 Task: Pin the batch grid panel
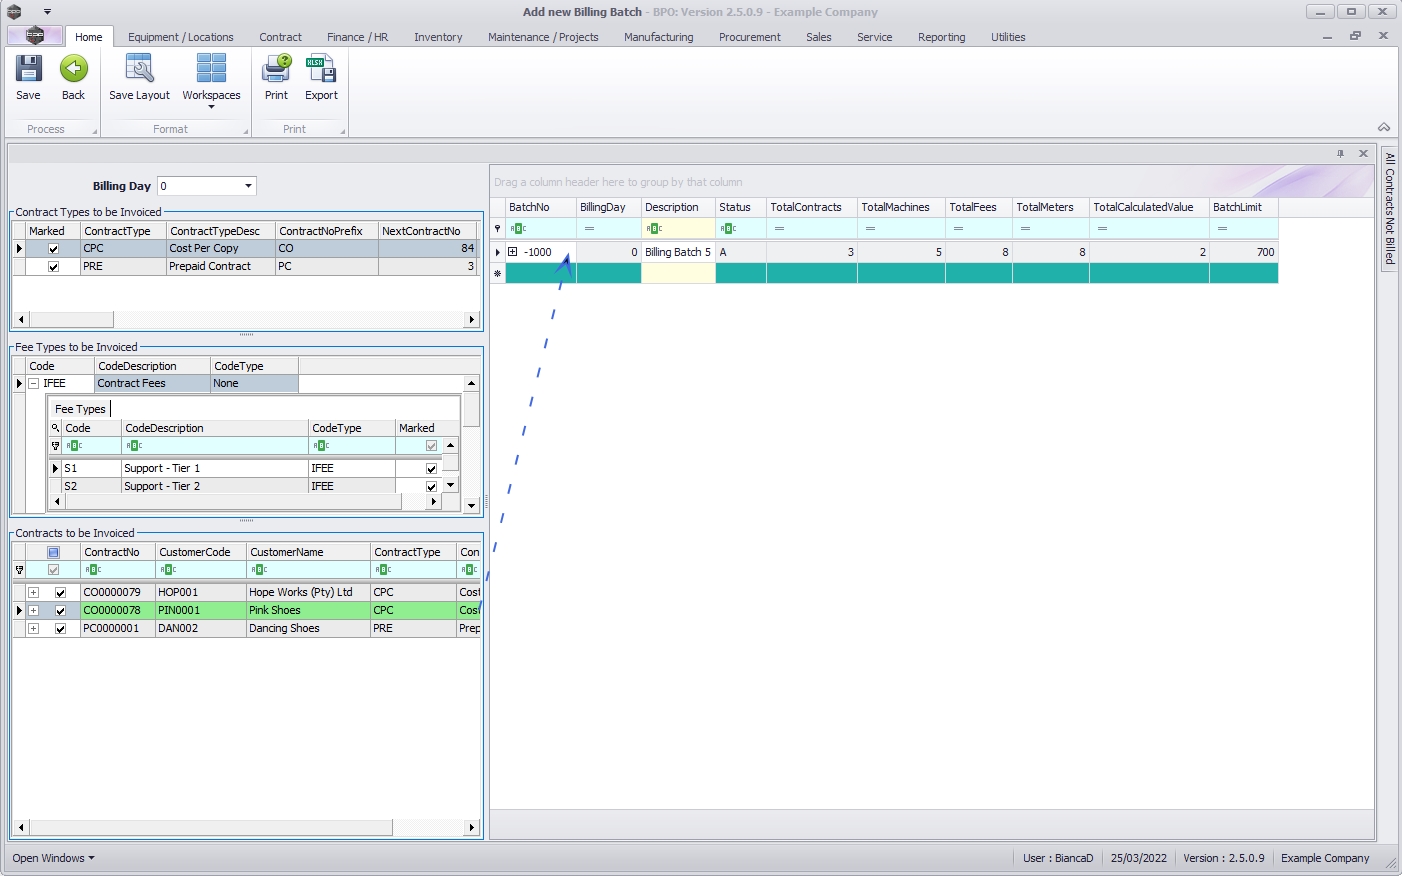click(1340, 154)
